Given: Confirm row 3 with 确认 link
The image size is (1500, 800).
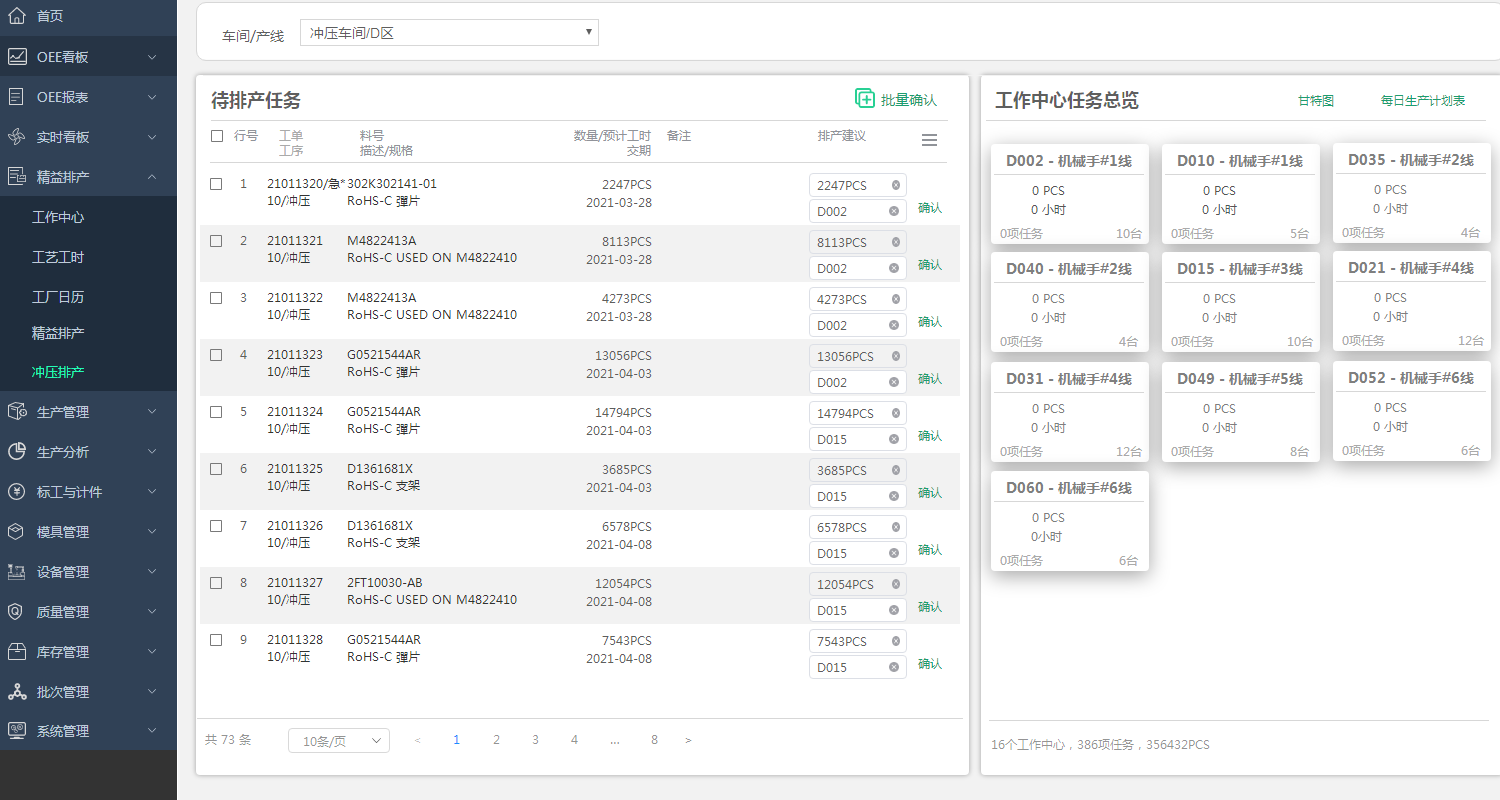Looking at the screenshot, I should pos(930,322).
